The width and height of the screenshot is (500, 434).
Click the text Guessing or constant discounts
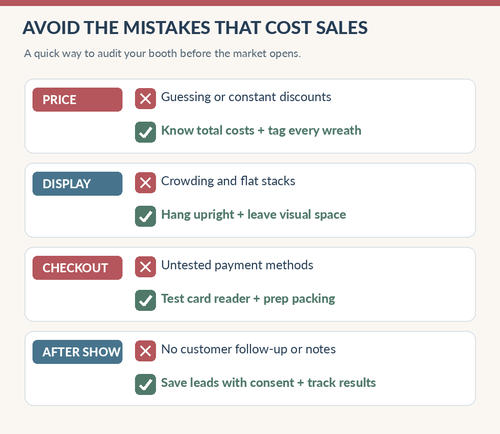click(246, 97)
